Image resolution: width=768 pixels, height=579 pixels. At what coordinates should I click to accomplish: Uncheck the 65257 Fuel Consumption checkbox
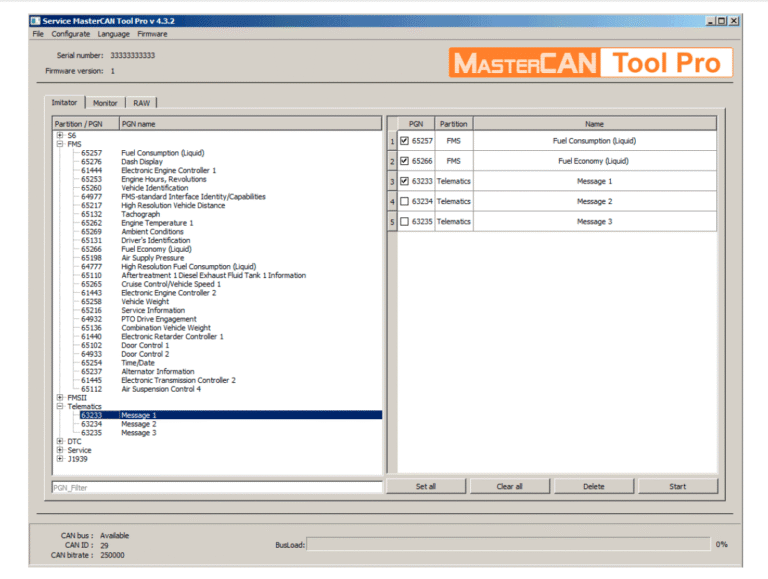[404, 141]
